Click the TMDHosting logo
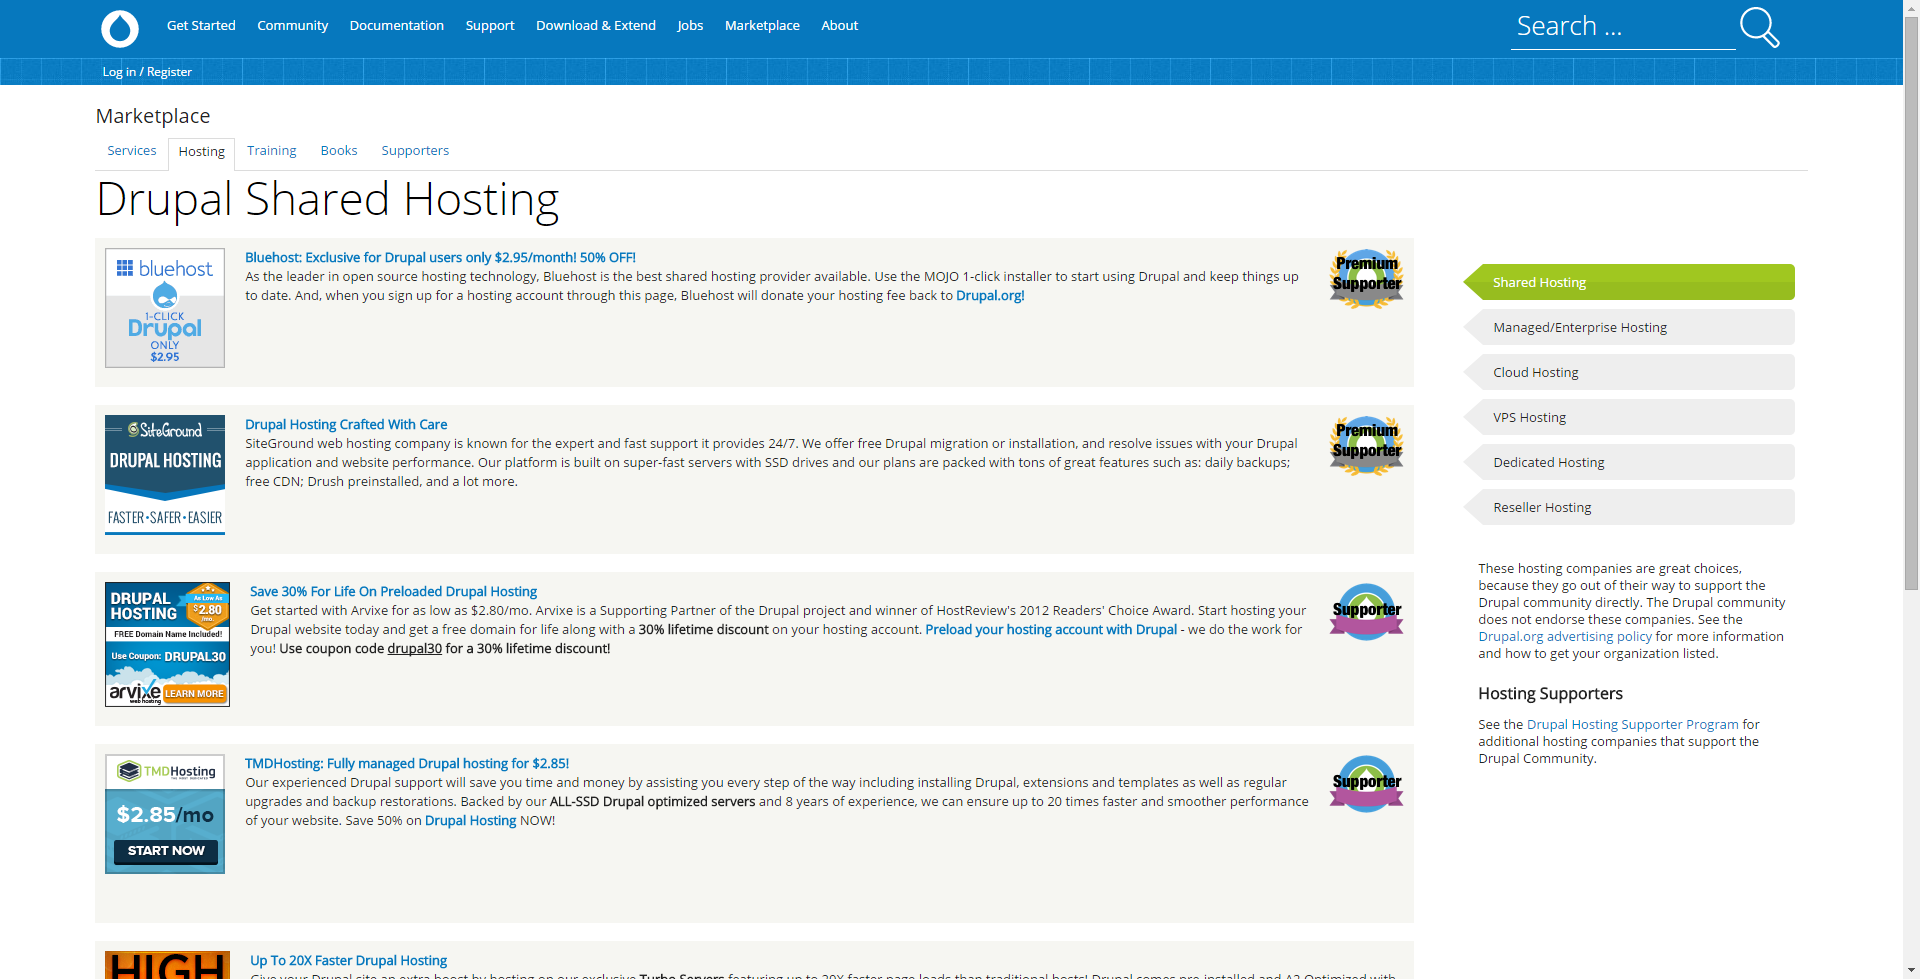The image size is (1920, 979). 164,771
